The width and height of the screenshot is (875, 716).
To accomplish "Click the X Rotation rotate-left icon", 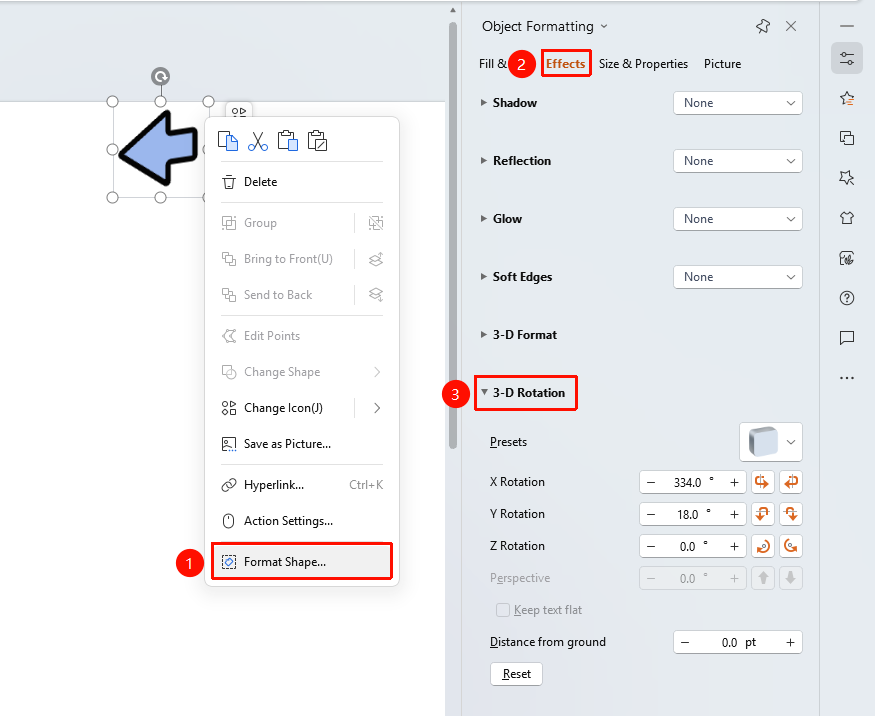I will 762,482.
